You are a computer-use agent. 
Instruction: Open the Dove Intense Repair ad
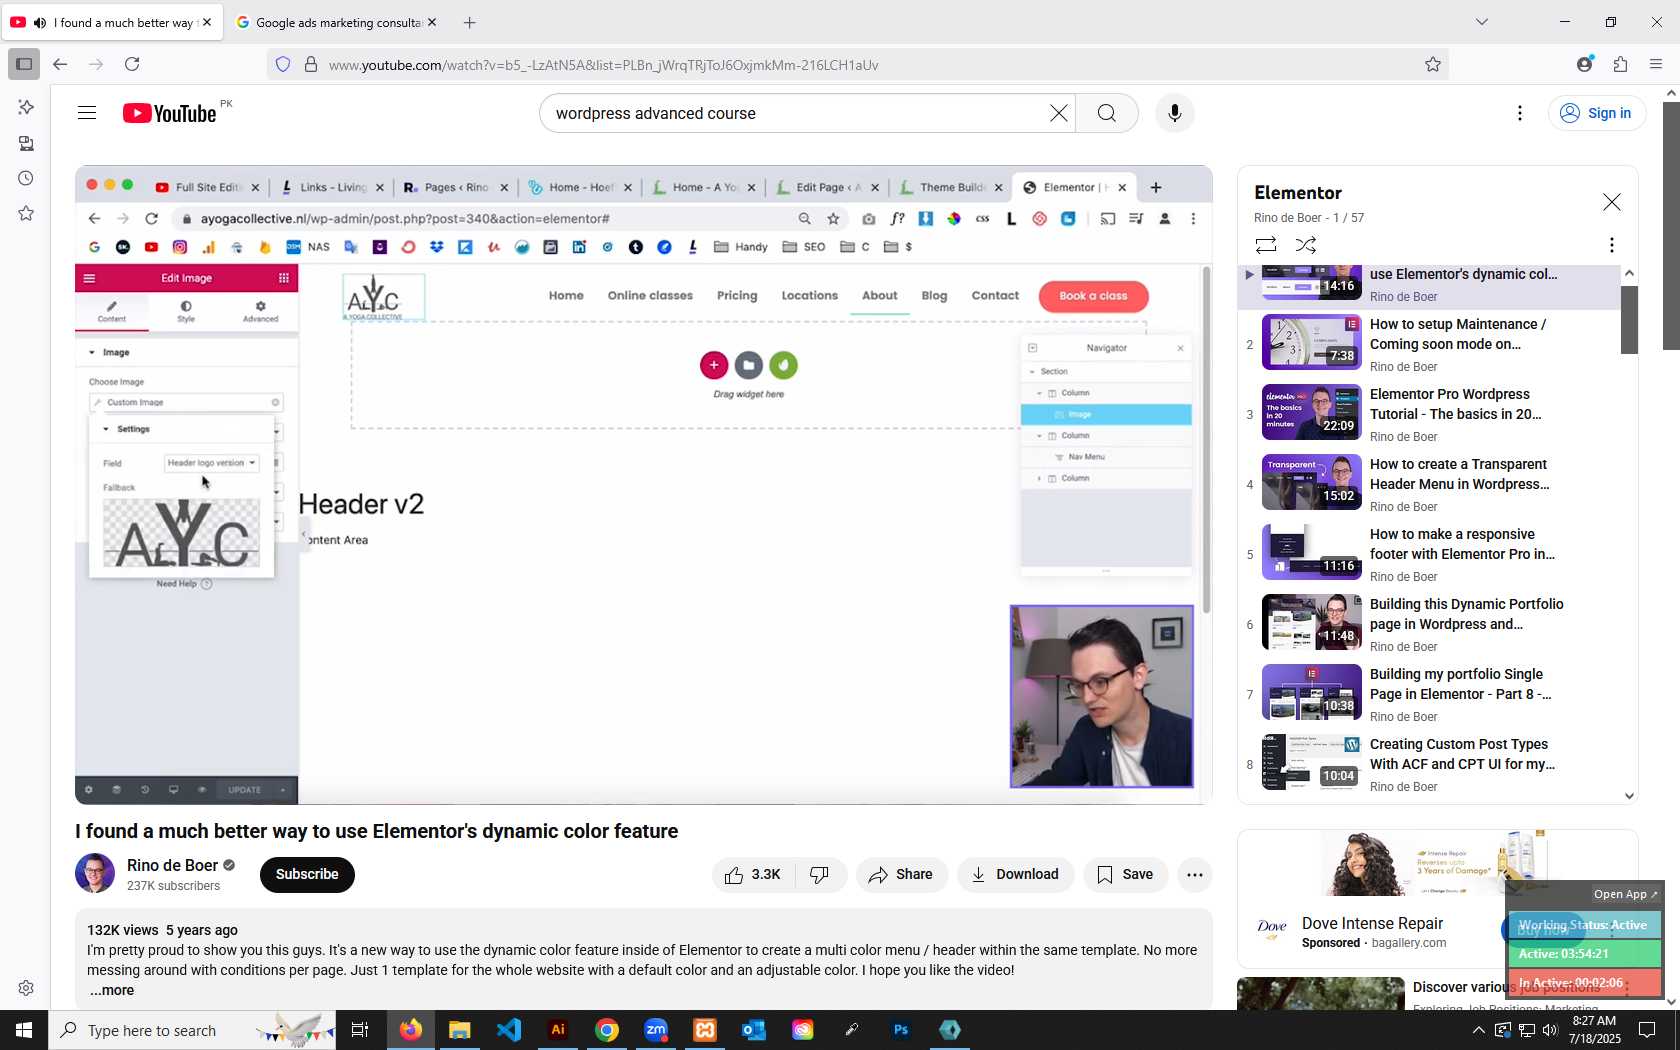tap(1372, 924)
